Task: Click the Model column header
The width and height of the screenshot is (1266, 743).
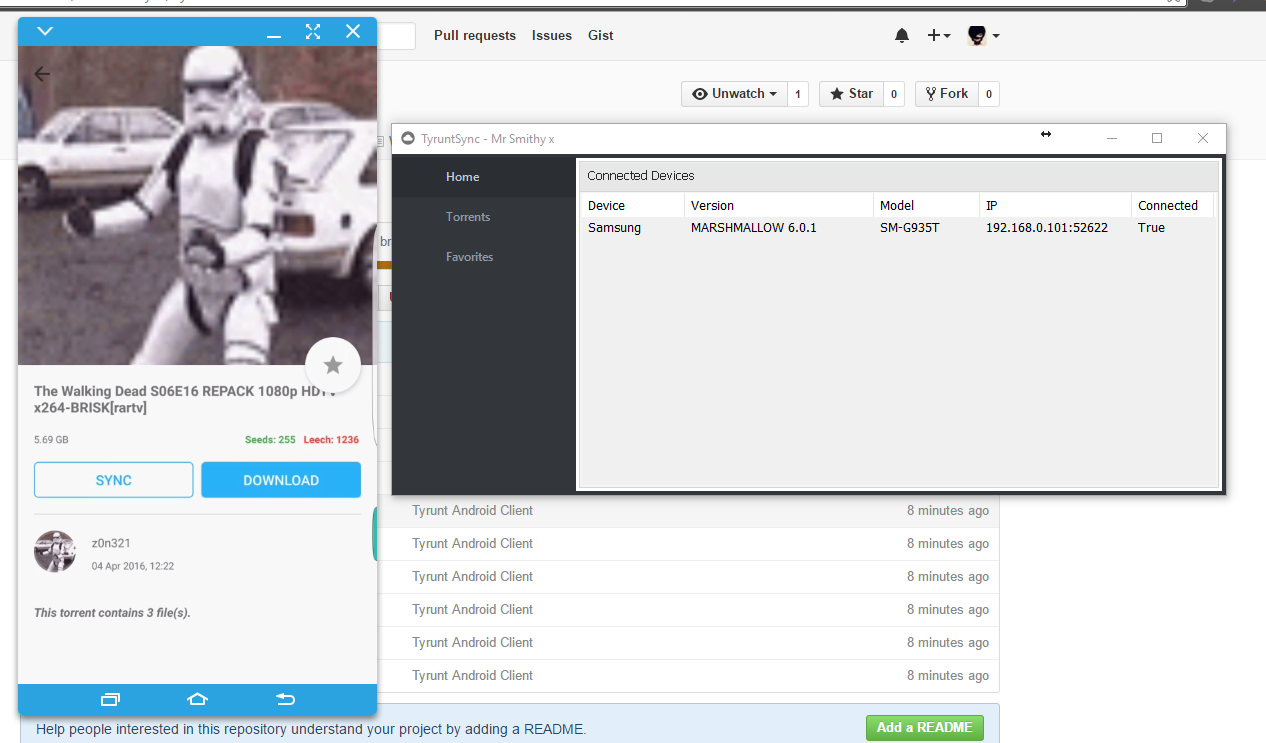Action: point(926,205)
